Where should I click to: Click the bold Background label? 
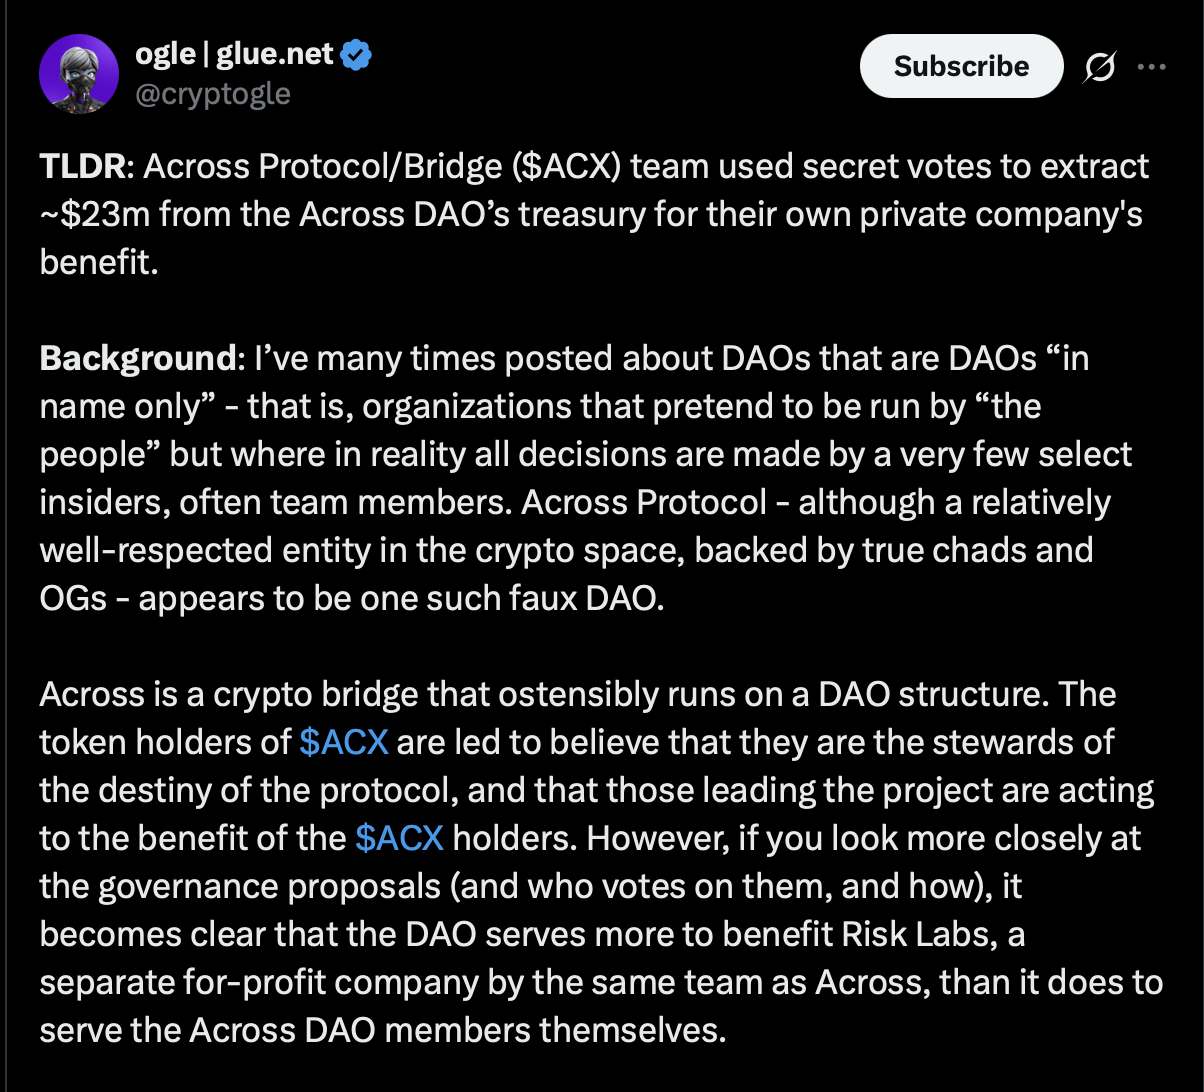click(x=136, y=358)
